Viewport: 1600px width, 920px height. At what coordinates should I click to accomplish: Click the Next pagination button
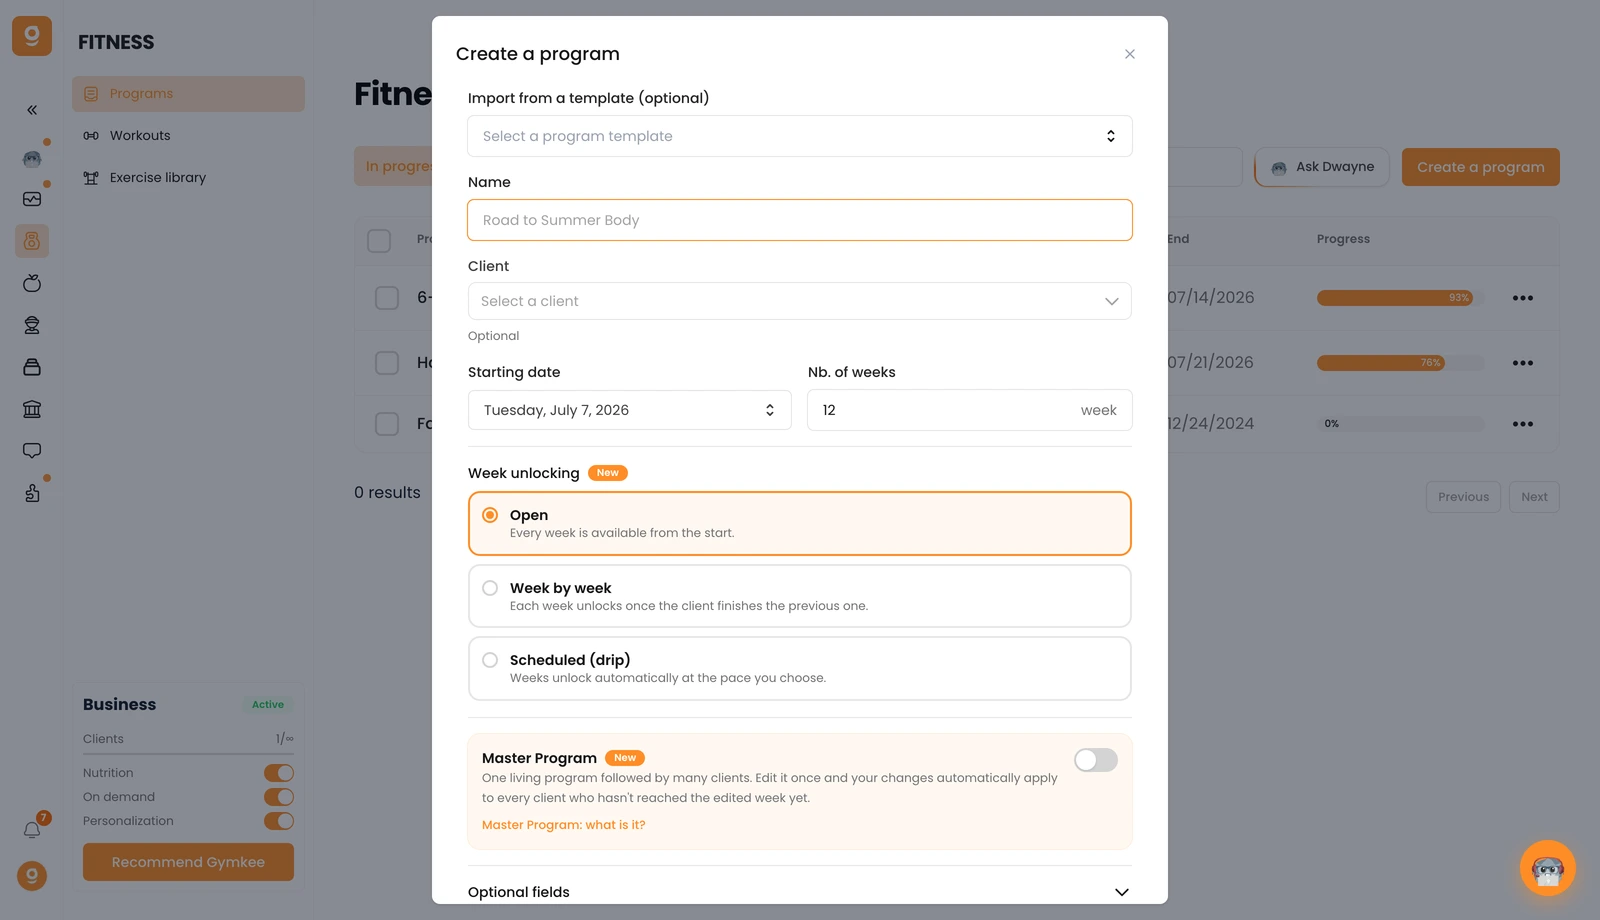tap(1534, 497)
